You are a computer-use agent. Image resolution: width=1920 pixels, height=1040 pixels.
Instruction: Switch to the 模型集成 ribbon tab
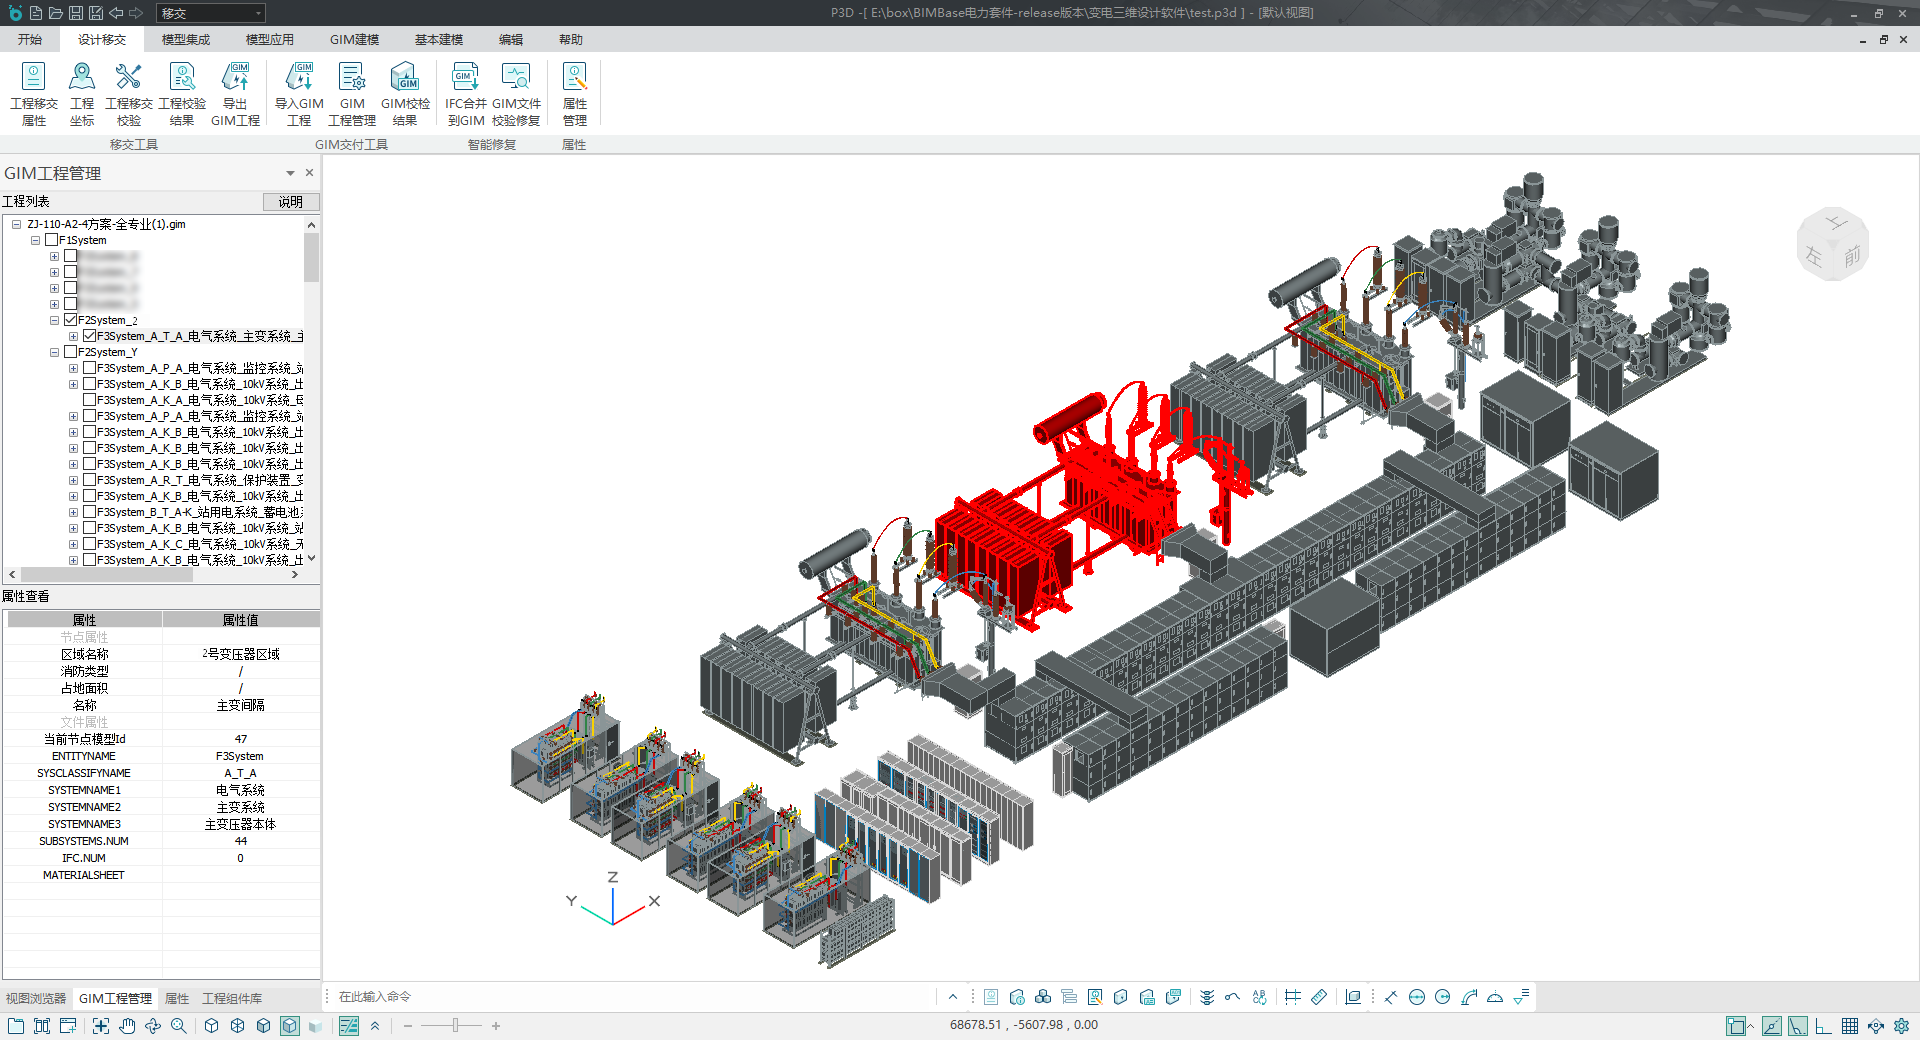[x=186, y=39]
